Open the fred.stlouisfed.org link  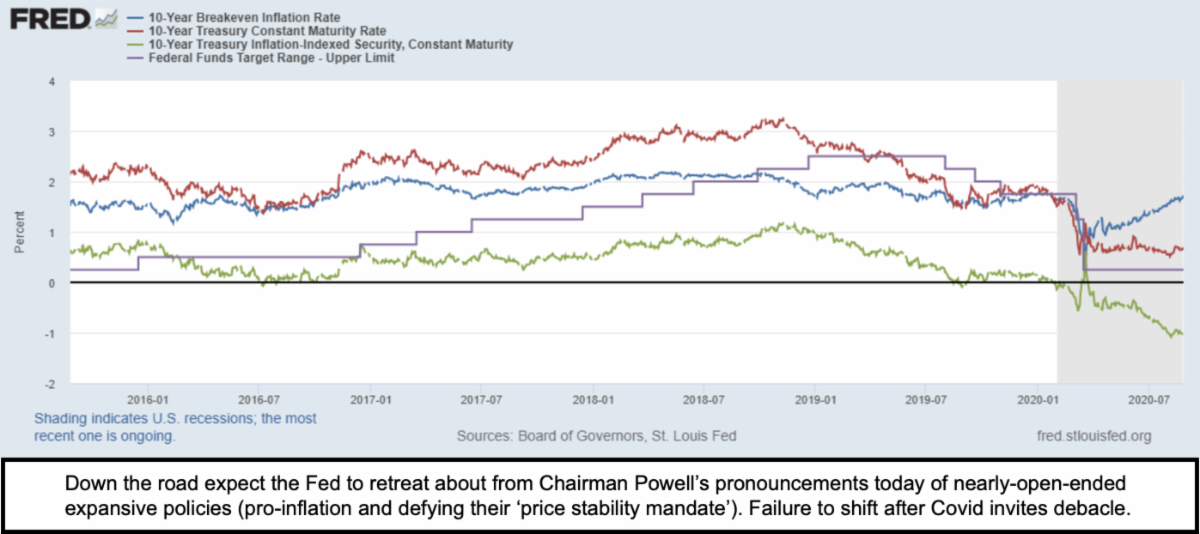(1096, 436)
